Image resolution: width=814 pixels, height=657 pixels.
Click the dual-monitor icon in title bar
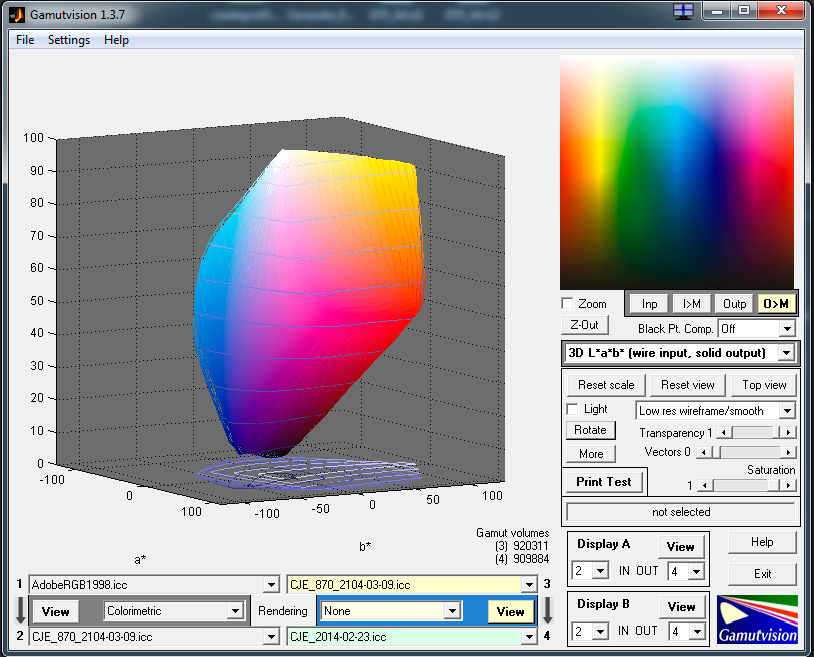684,11
